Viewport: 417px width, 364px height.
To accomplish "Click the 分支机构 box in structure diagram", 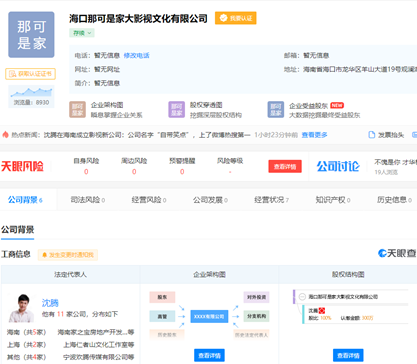I will click(x=256, y=316).
